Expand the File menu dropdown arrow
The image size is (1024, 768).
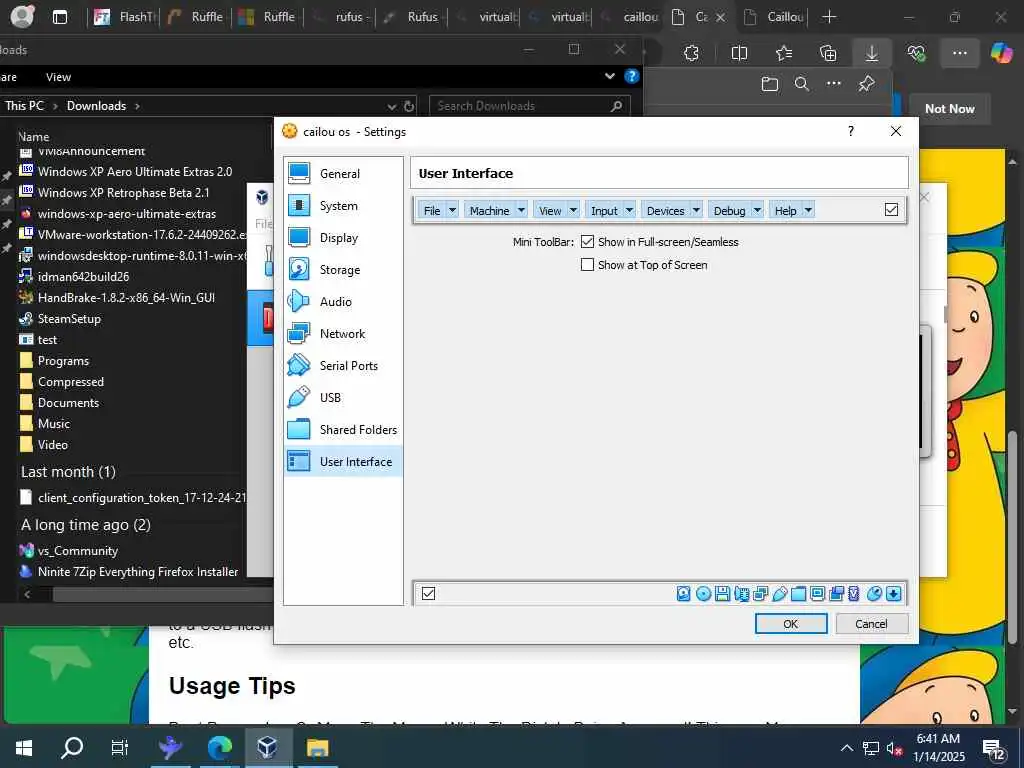(x=453, y=210)
